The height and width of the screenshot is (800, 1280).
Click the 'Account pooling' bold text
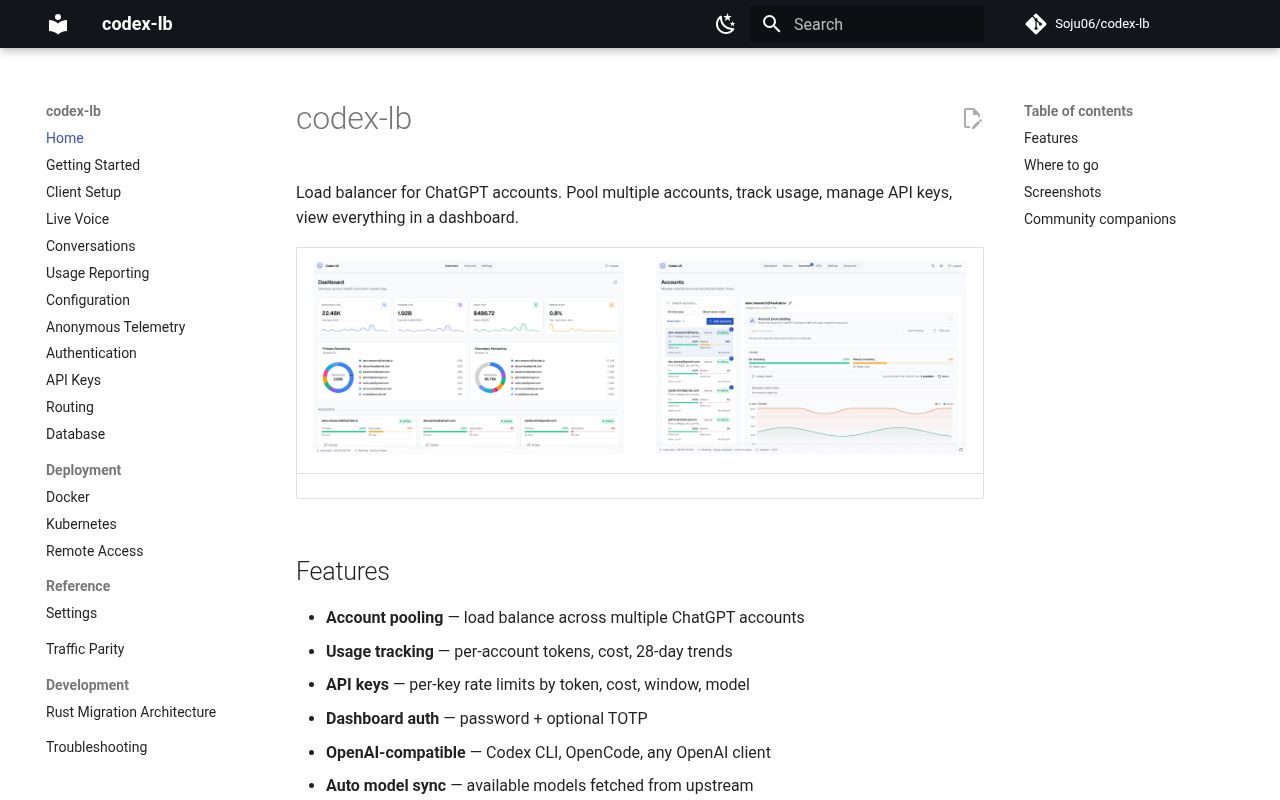tap(384, 618)
